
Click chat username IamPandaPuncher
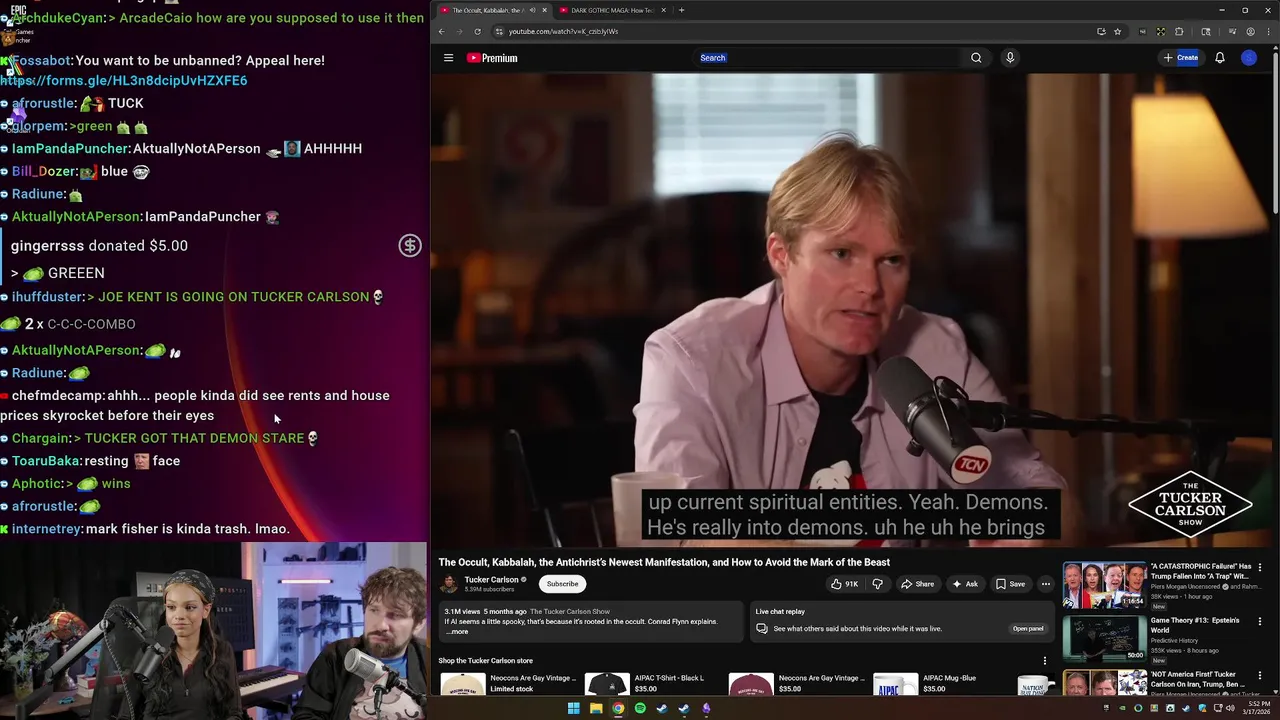point(70,148)
